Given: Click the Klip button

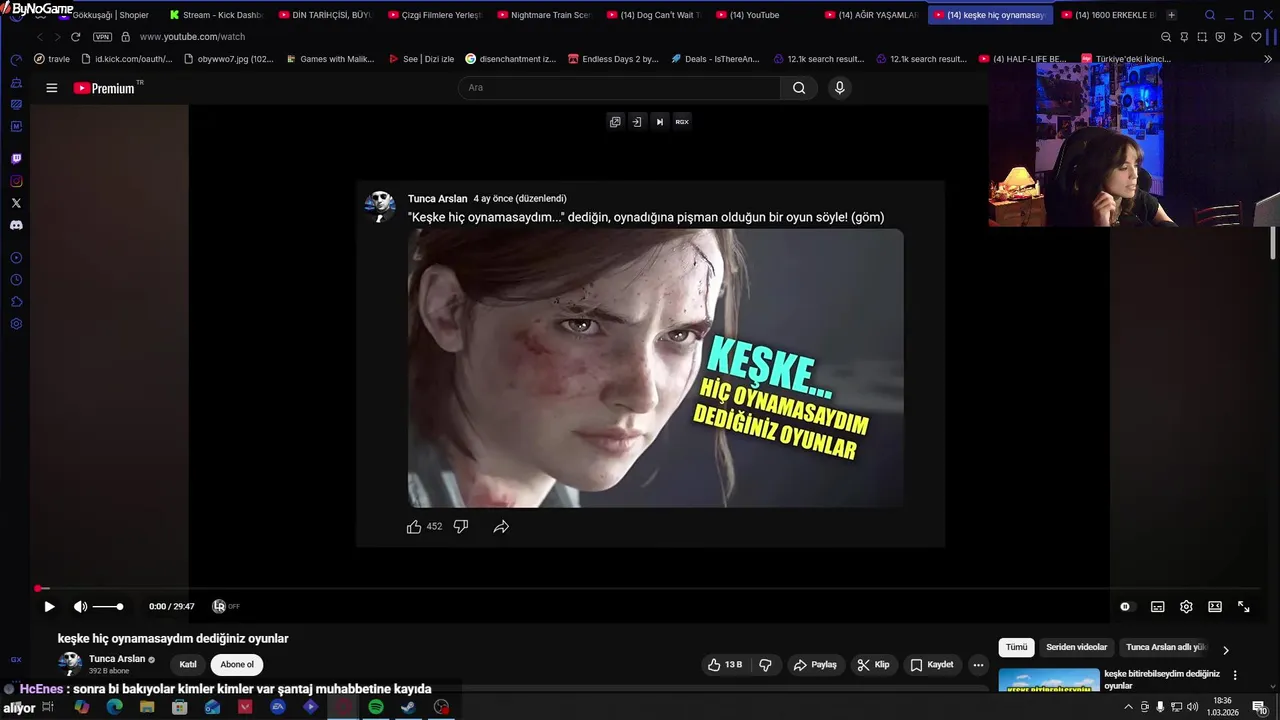Looking at the screenshot, I should click(x=873, y=664).
